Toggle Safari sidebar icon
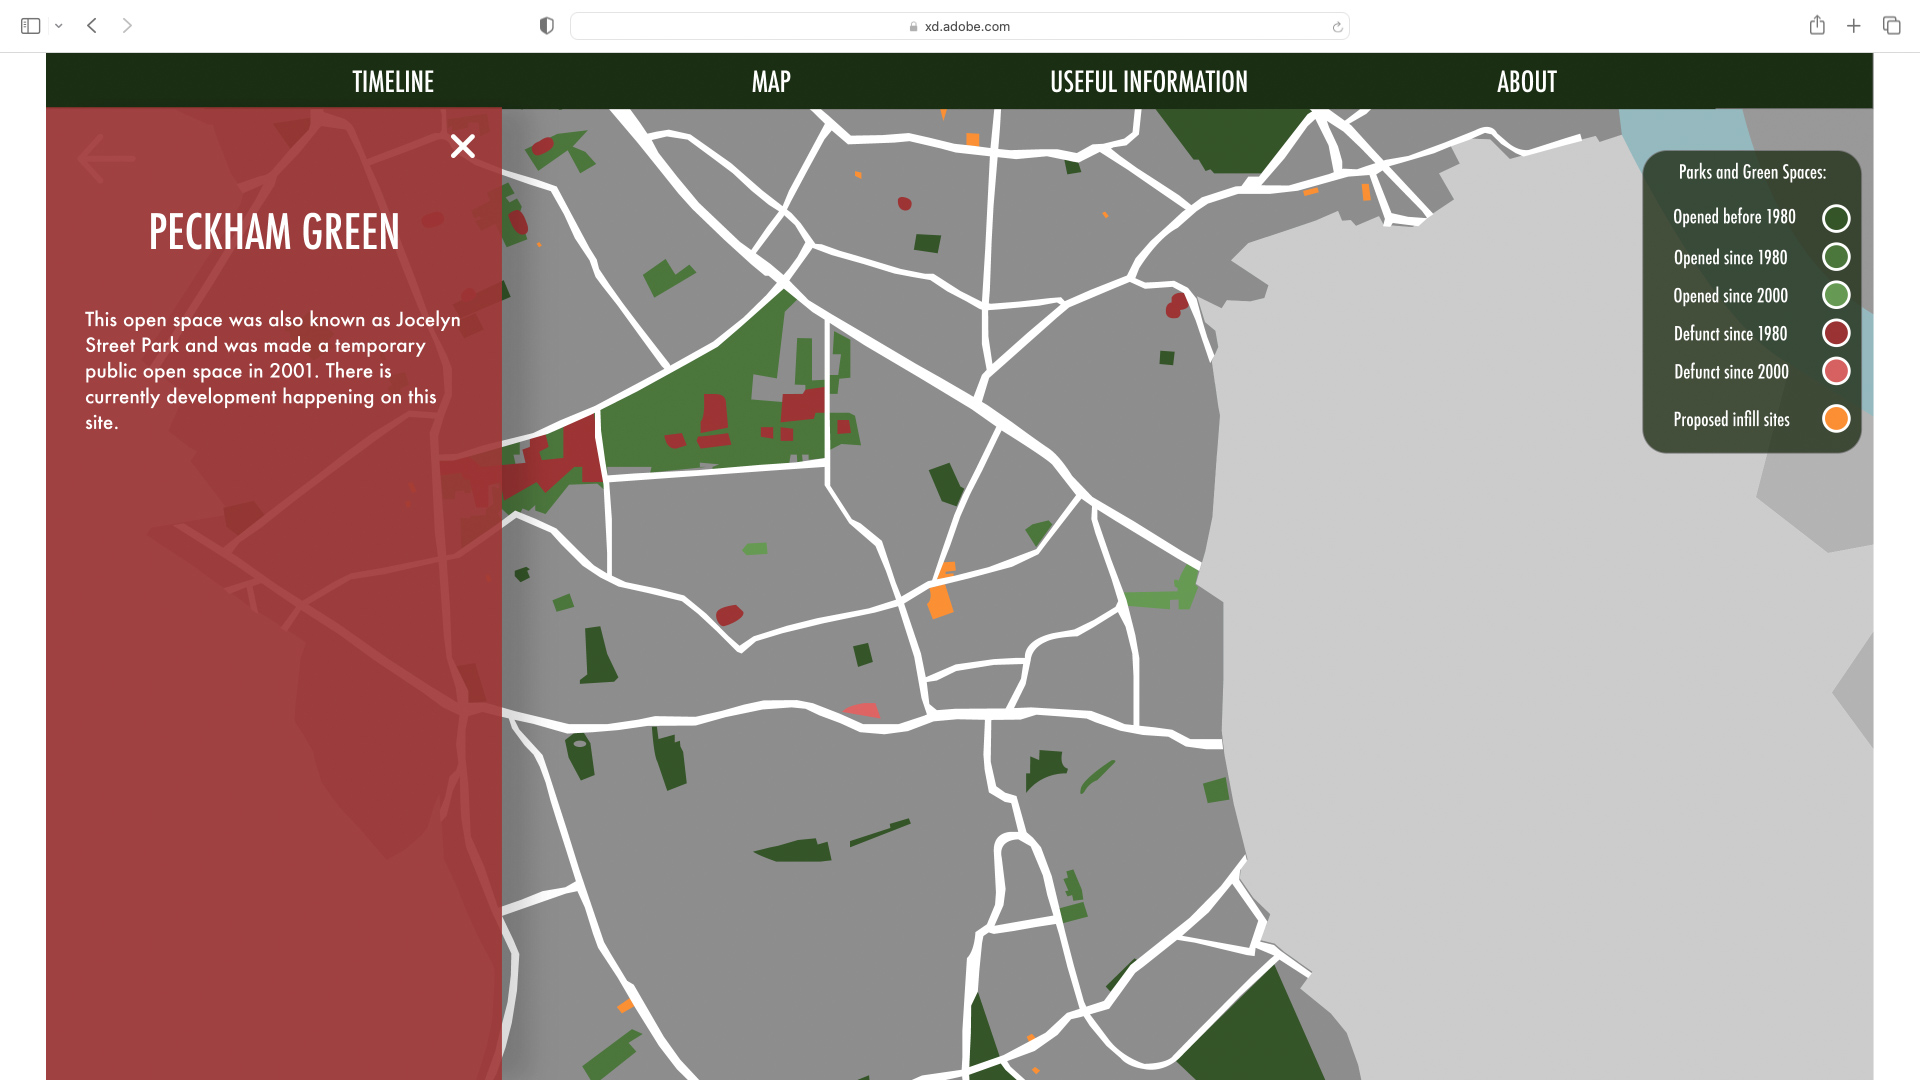This screenshot has height=1080, width=1920. click(30, 26)
